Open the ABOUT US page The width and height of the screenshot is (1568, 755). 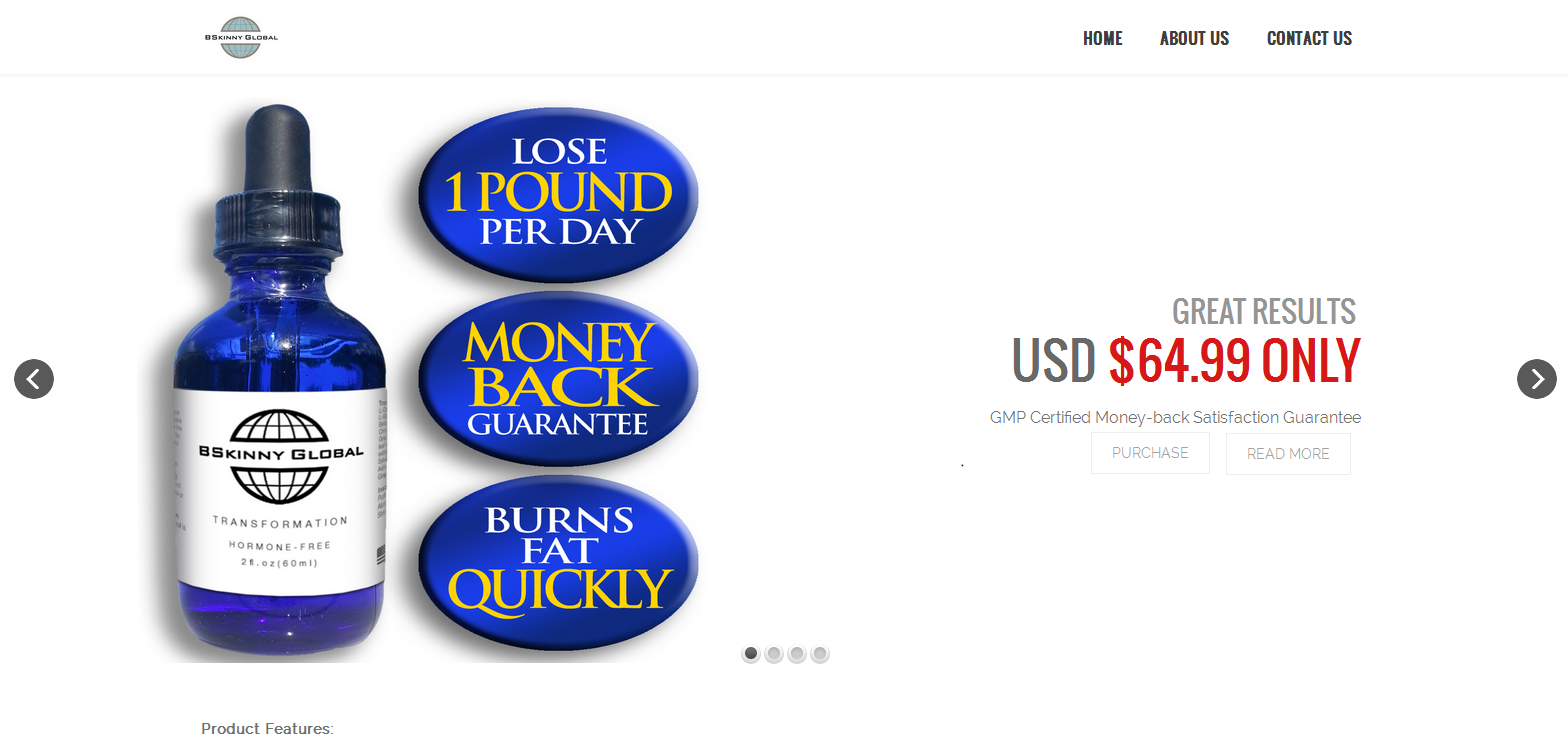(1194, 38)
